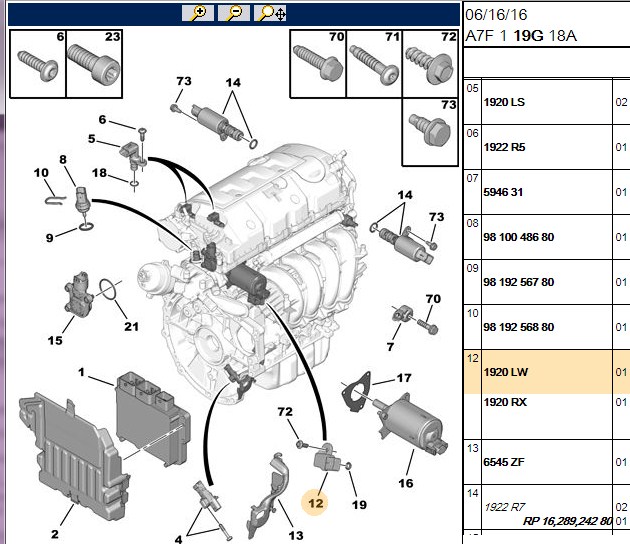Select part reference 5946 31

point(503,192)
